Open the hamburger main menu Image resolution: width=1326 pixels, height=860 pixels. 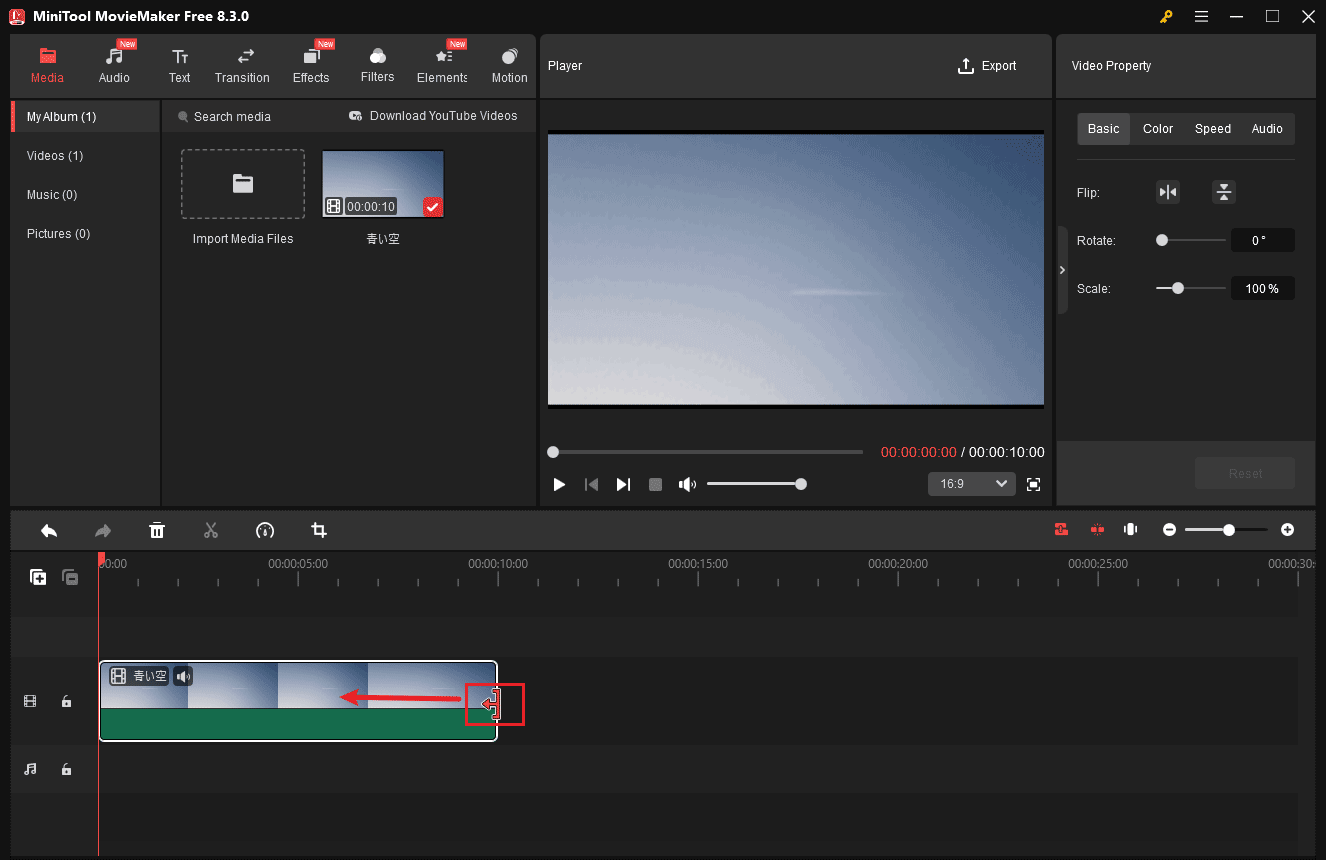click(1201, 16)
